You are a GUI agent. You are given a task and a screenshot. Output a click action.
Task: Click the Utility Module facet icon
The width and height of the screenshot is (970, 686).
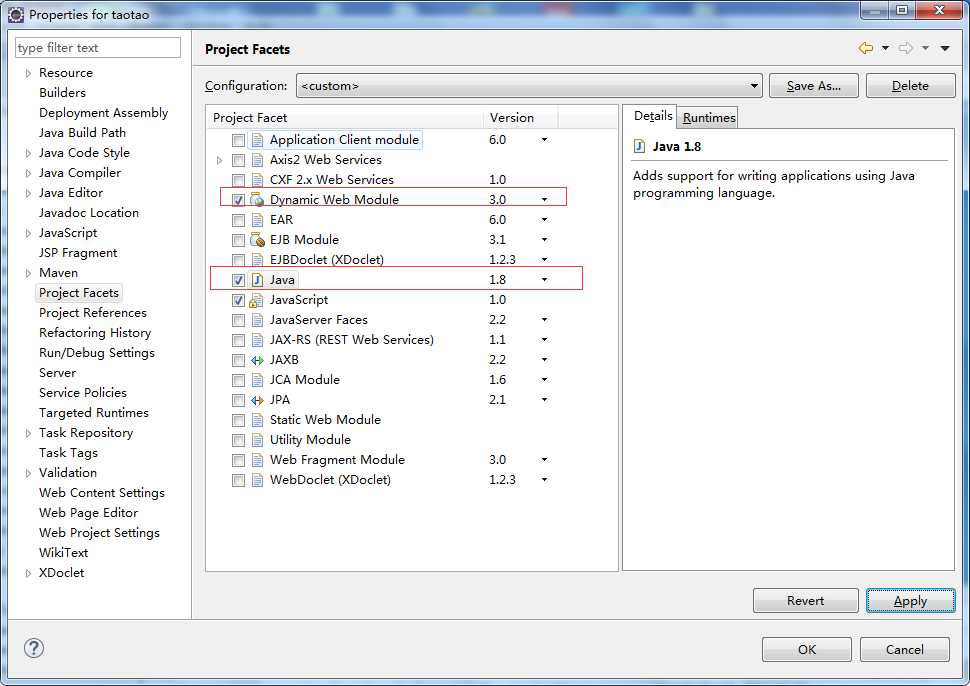pyautogui.click(x=257, y=440)
